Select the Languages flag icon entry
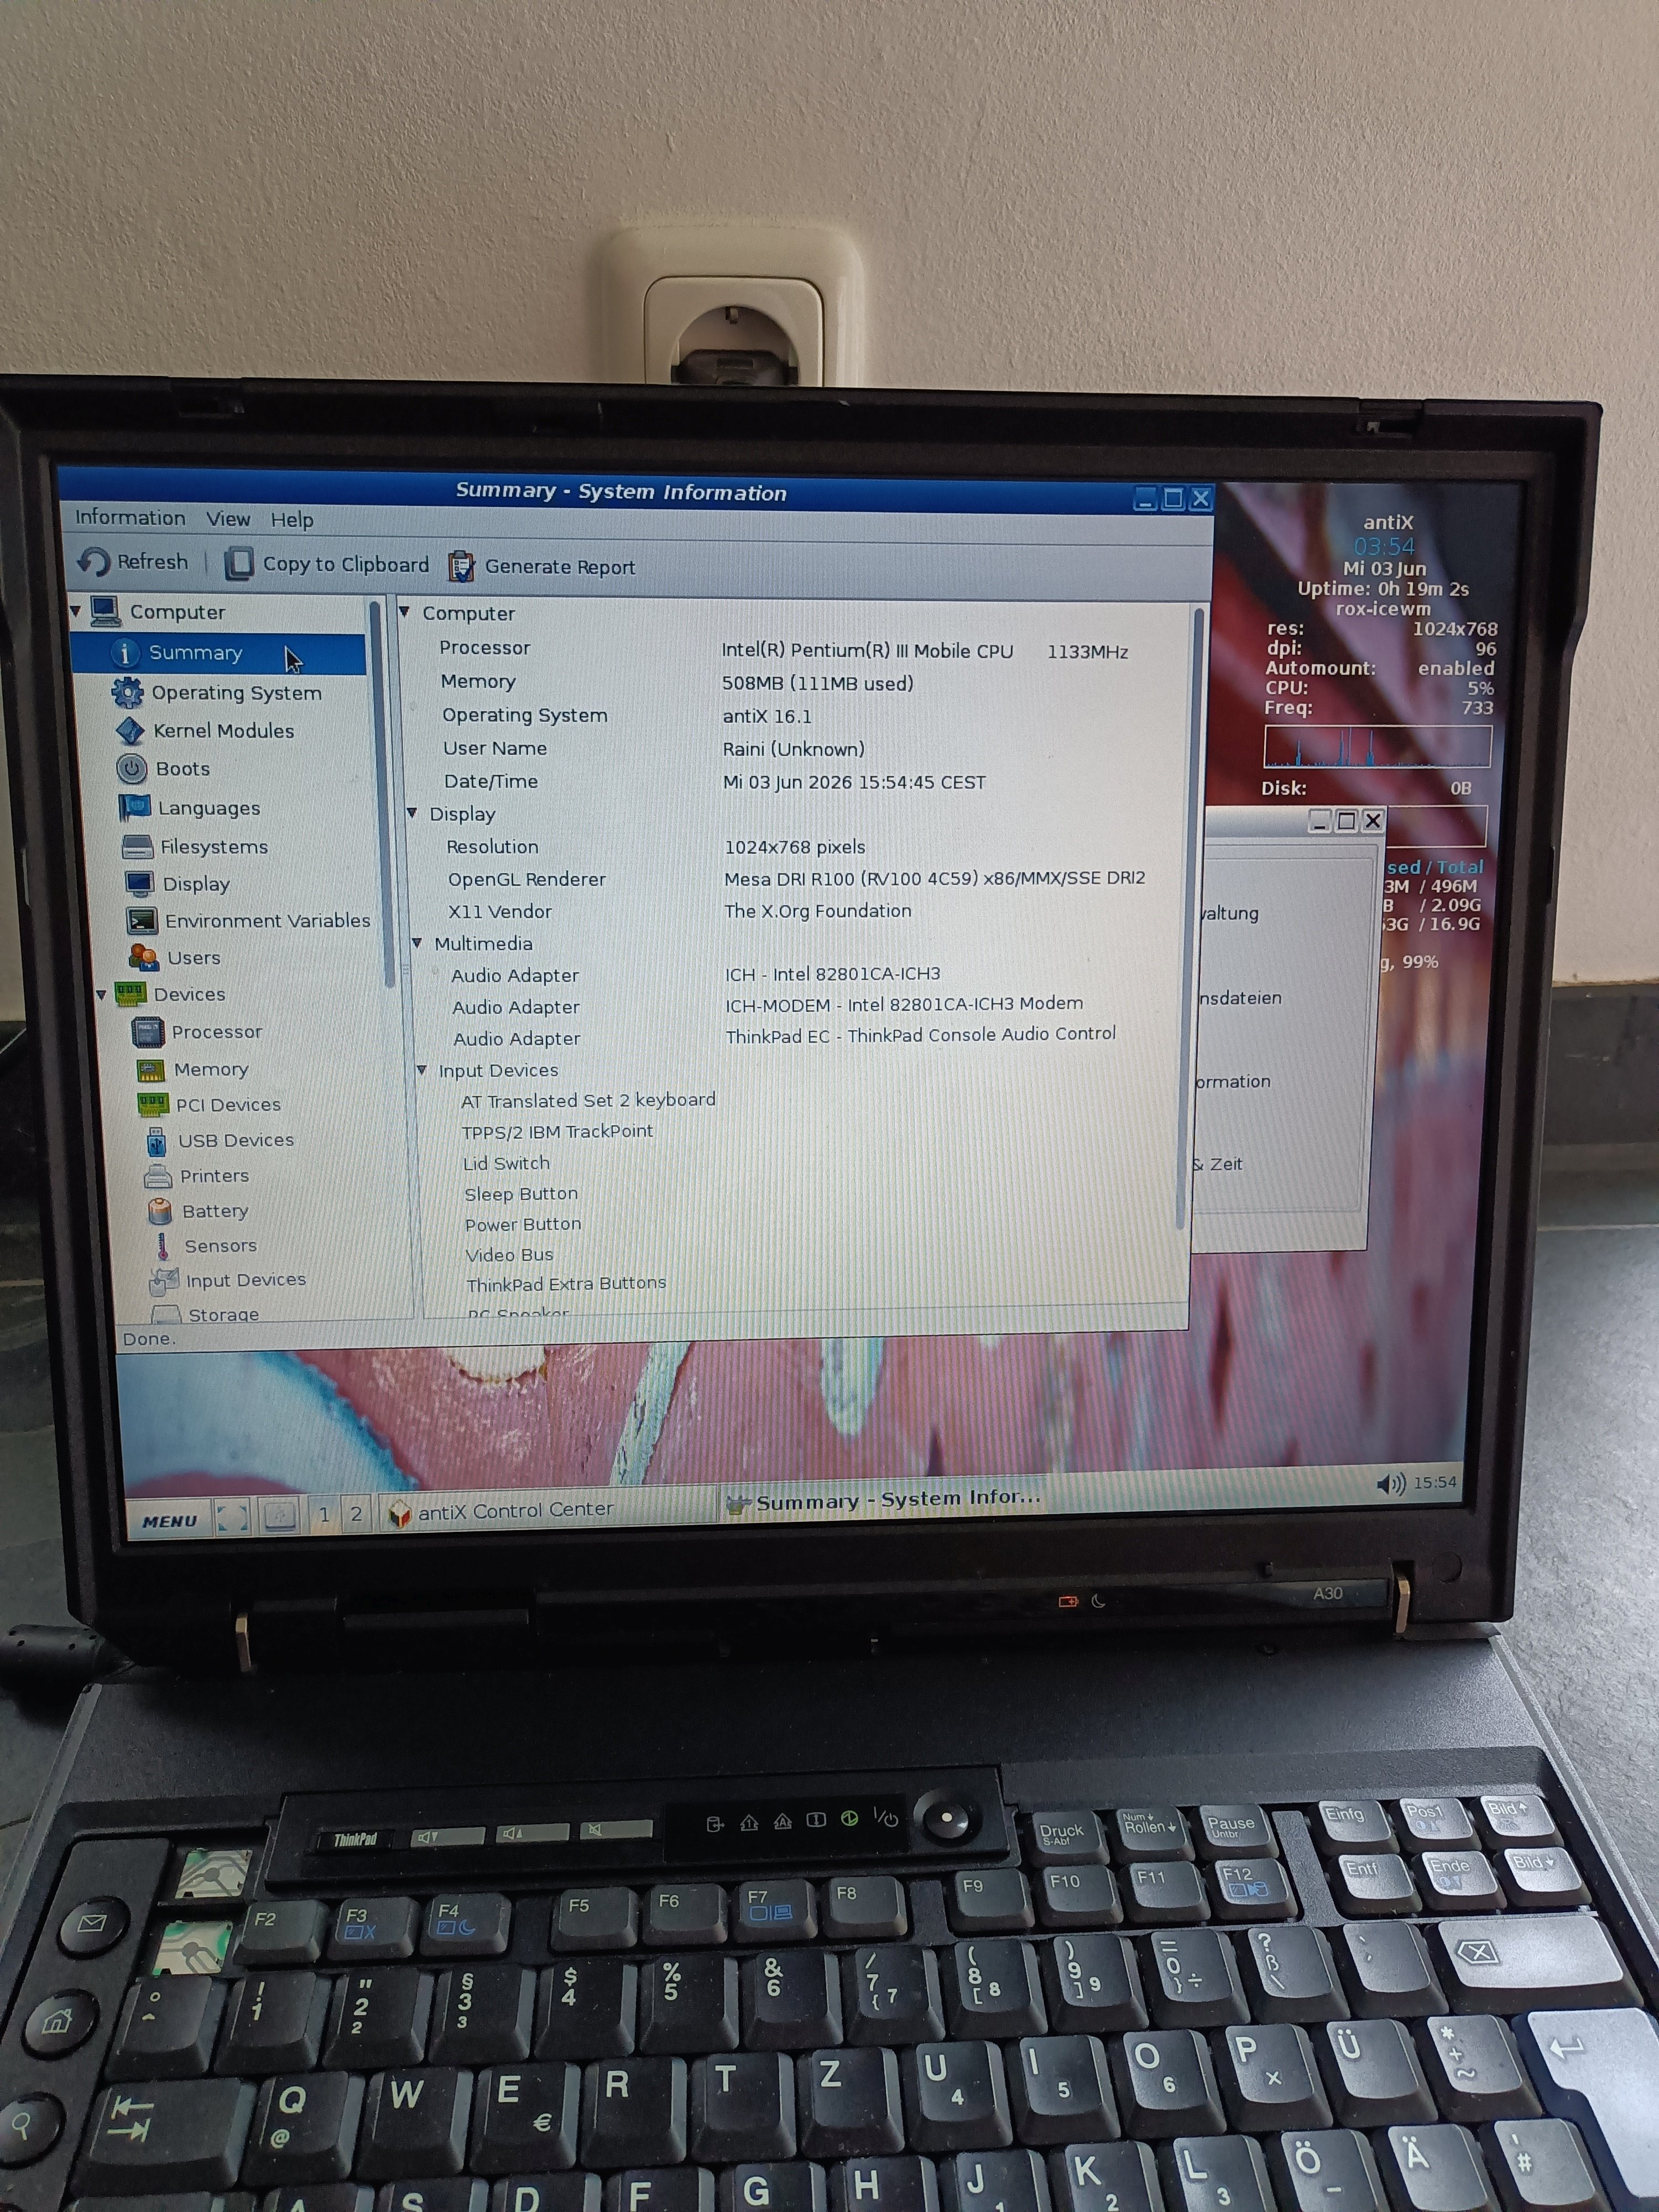Screen dimensions: 1659x2212 [x=134, y=807]
